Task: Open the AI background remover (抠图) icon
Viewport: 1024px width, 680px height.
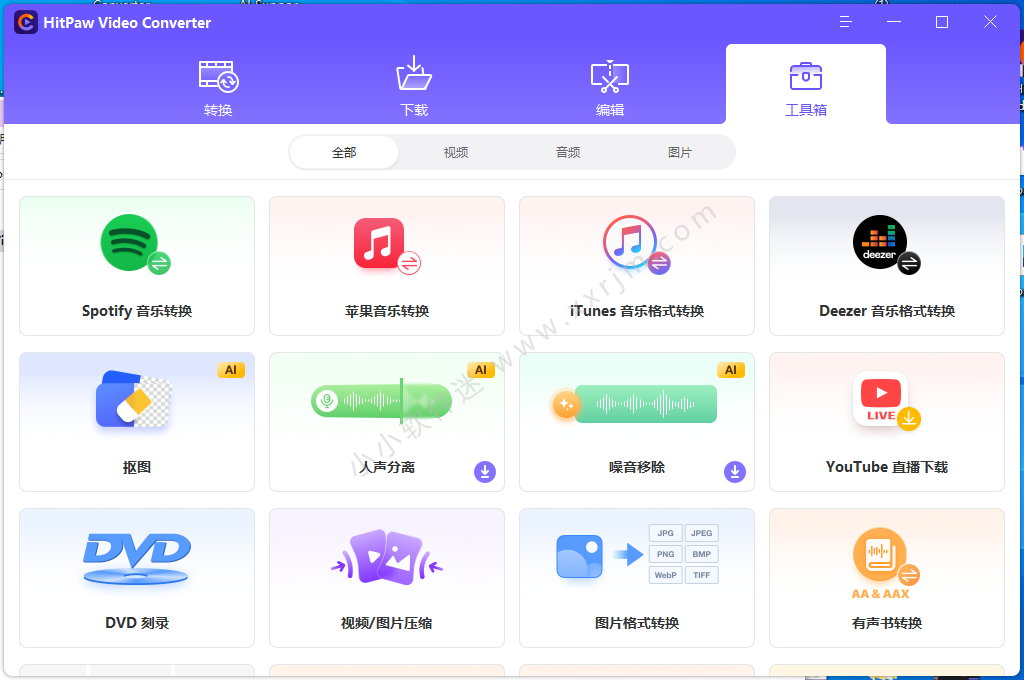Action: pos(134,398)
